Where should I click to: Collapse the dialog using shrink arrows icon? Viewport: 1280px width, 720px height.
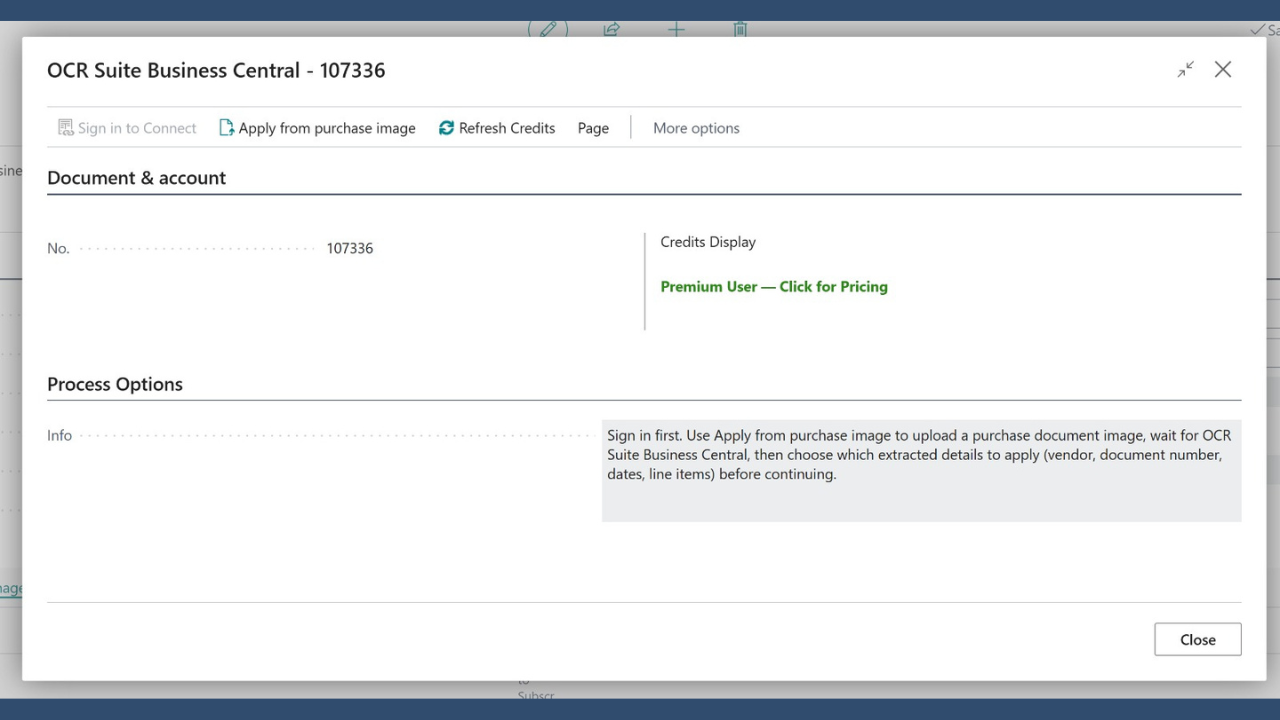point(1185,70)
